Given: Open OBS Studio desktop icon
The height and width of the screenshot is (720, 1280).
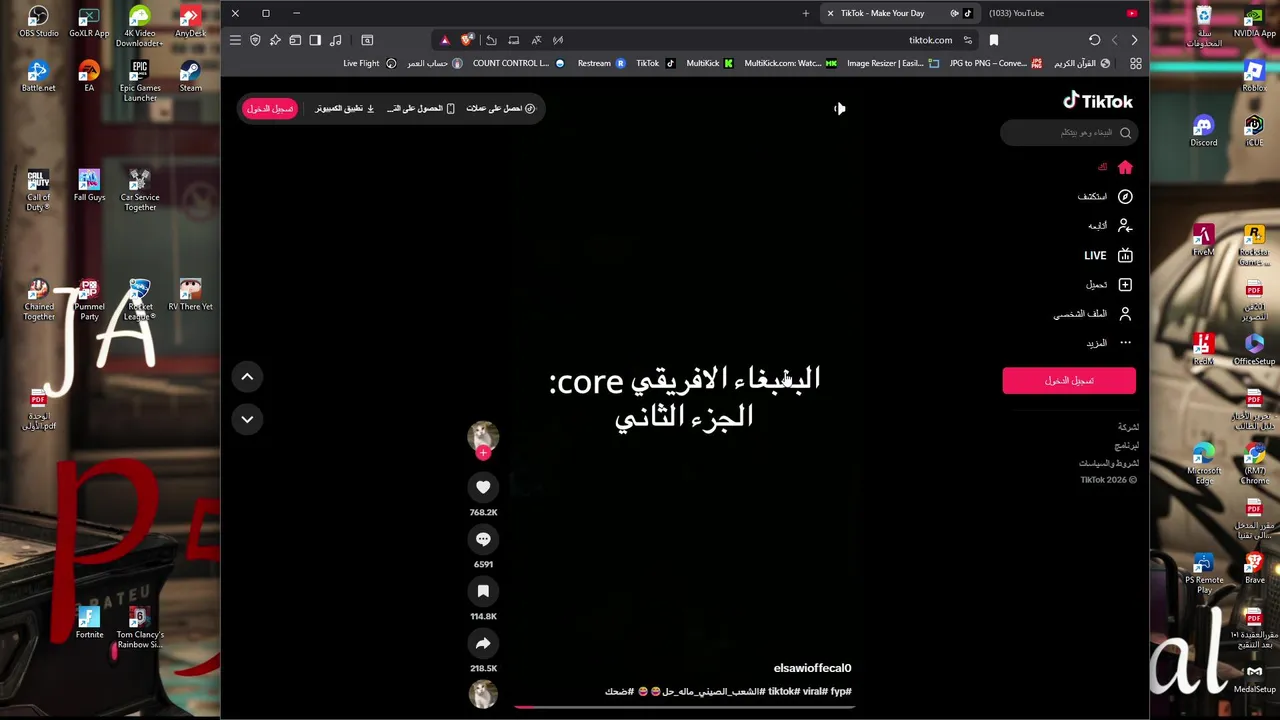Looking at the screenshot, I should tap(38, 22).
